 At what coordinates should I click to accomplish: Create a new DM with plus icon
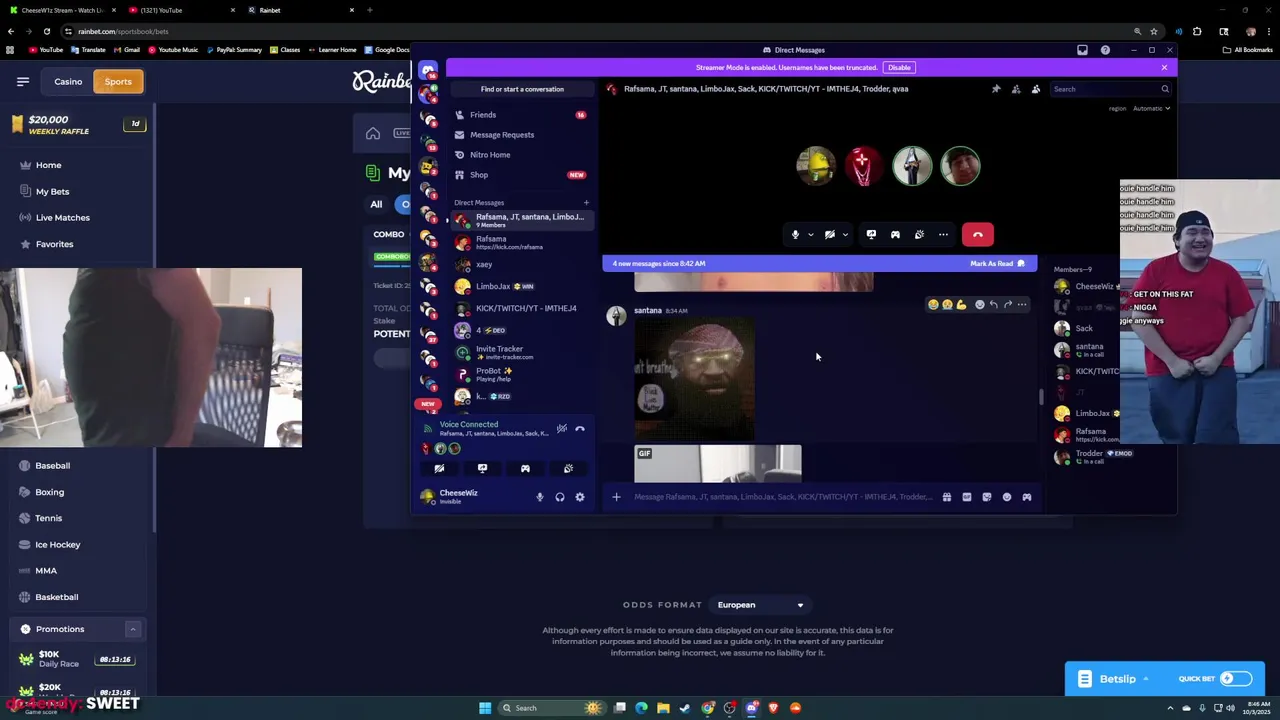click(586, 203)
